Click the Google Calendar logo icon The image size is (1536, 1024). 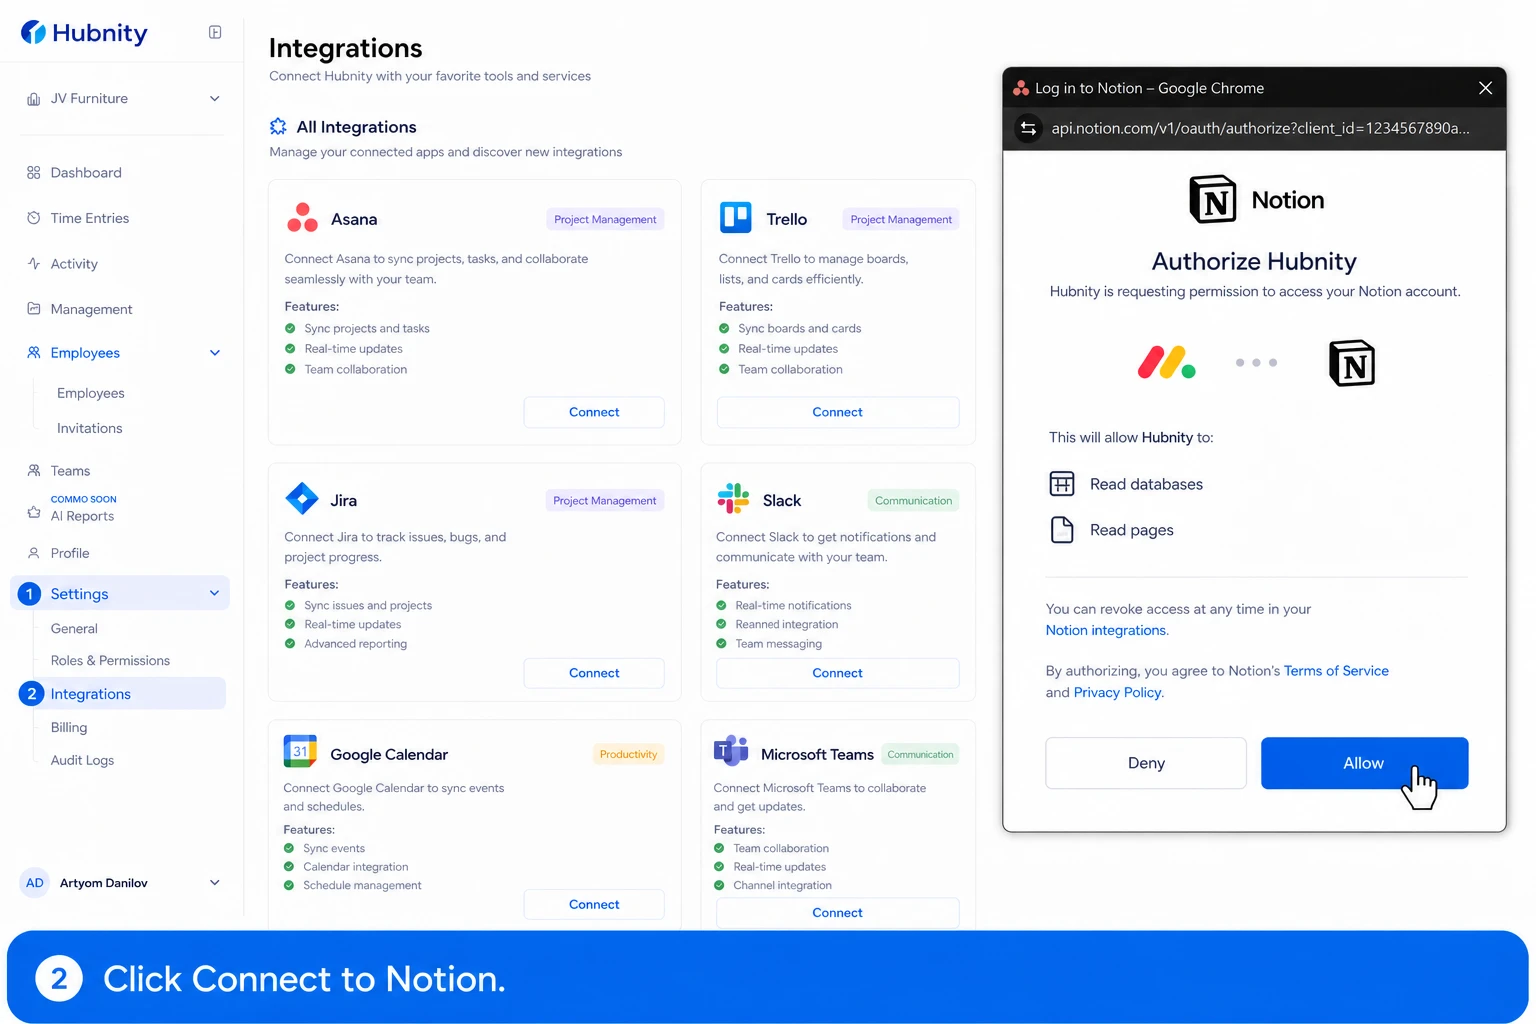[300, 751]
